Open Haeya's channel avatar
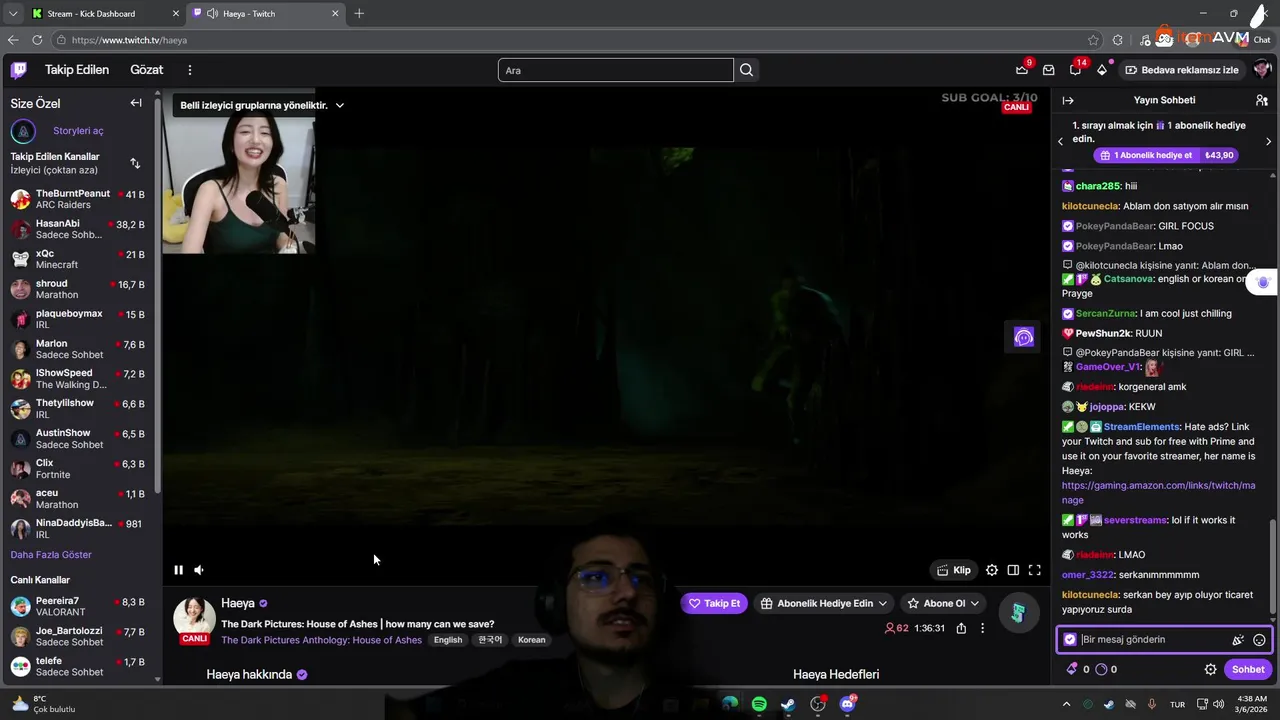The height and width of the screenshot is (720, 1280). 194,618
